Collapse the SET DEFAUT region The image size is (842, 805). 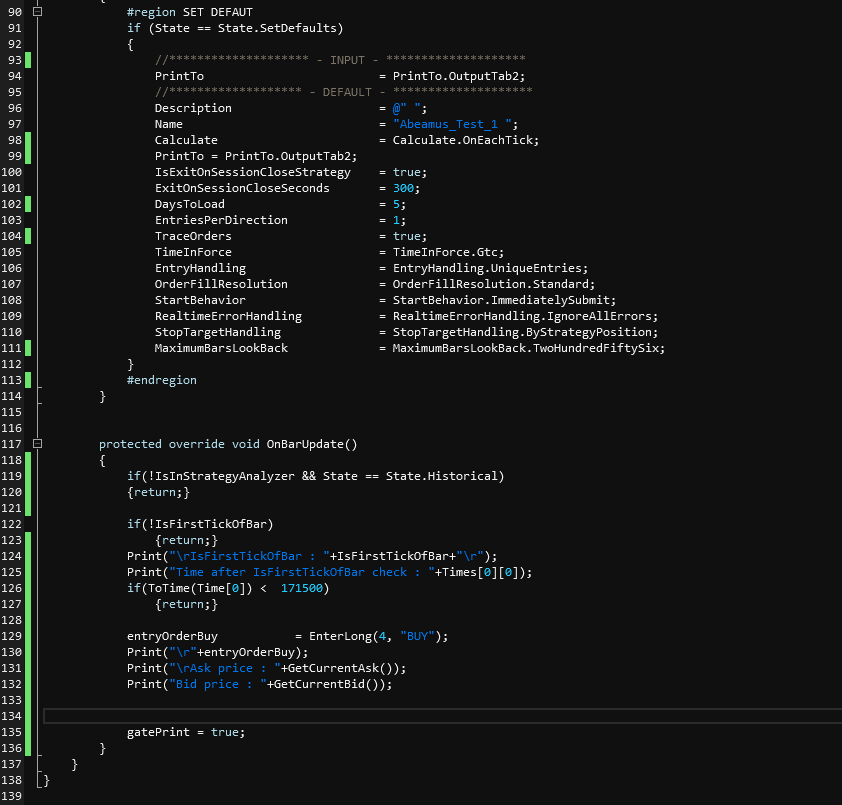pyautogui.click(x=38, y=12)
